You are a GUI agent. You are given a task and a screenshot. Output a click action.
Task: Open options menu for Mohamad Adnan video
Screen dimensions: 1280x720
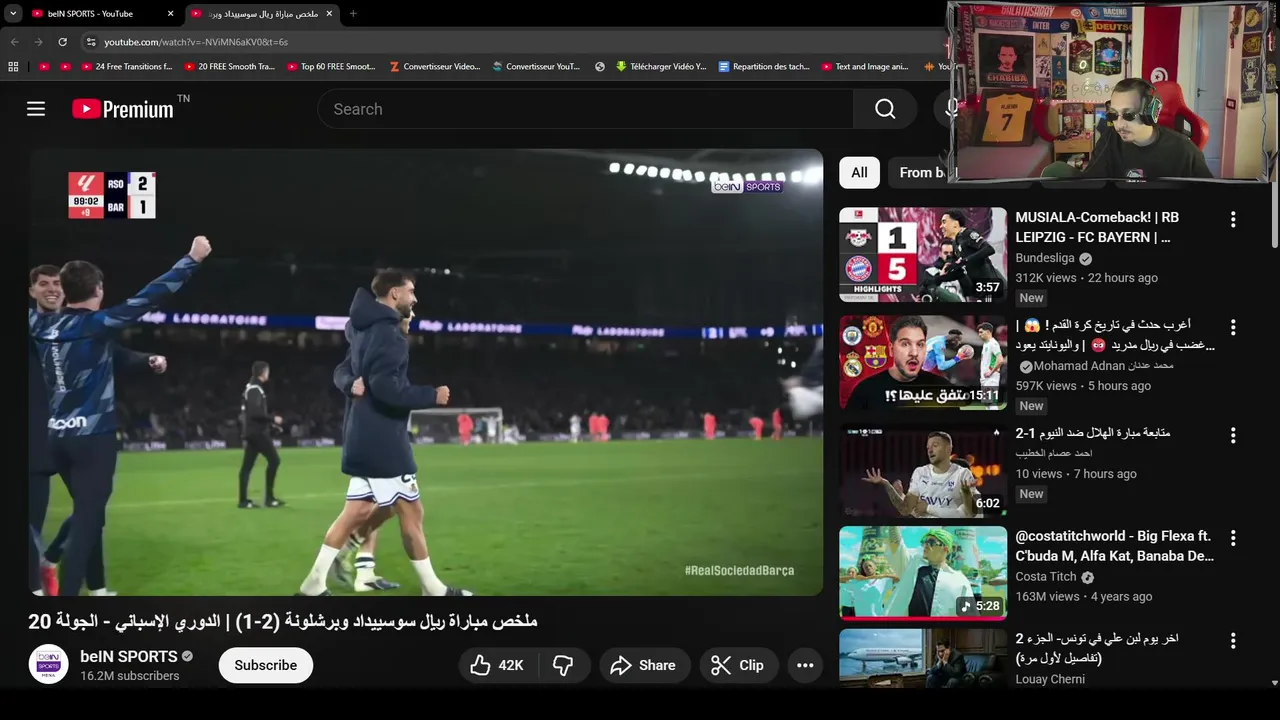pyautogui.click(x=1233, y=327)
